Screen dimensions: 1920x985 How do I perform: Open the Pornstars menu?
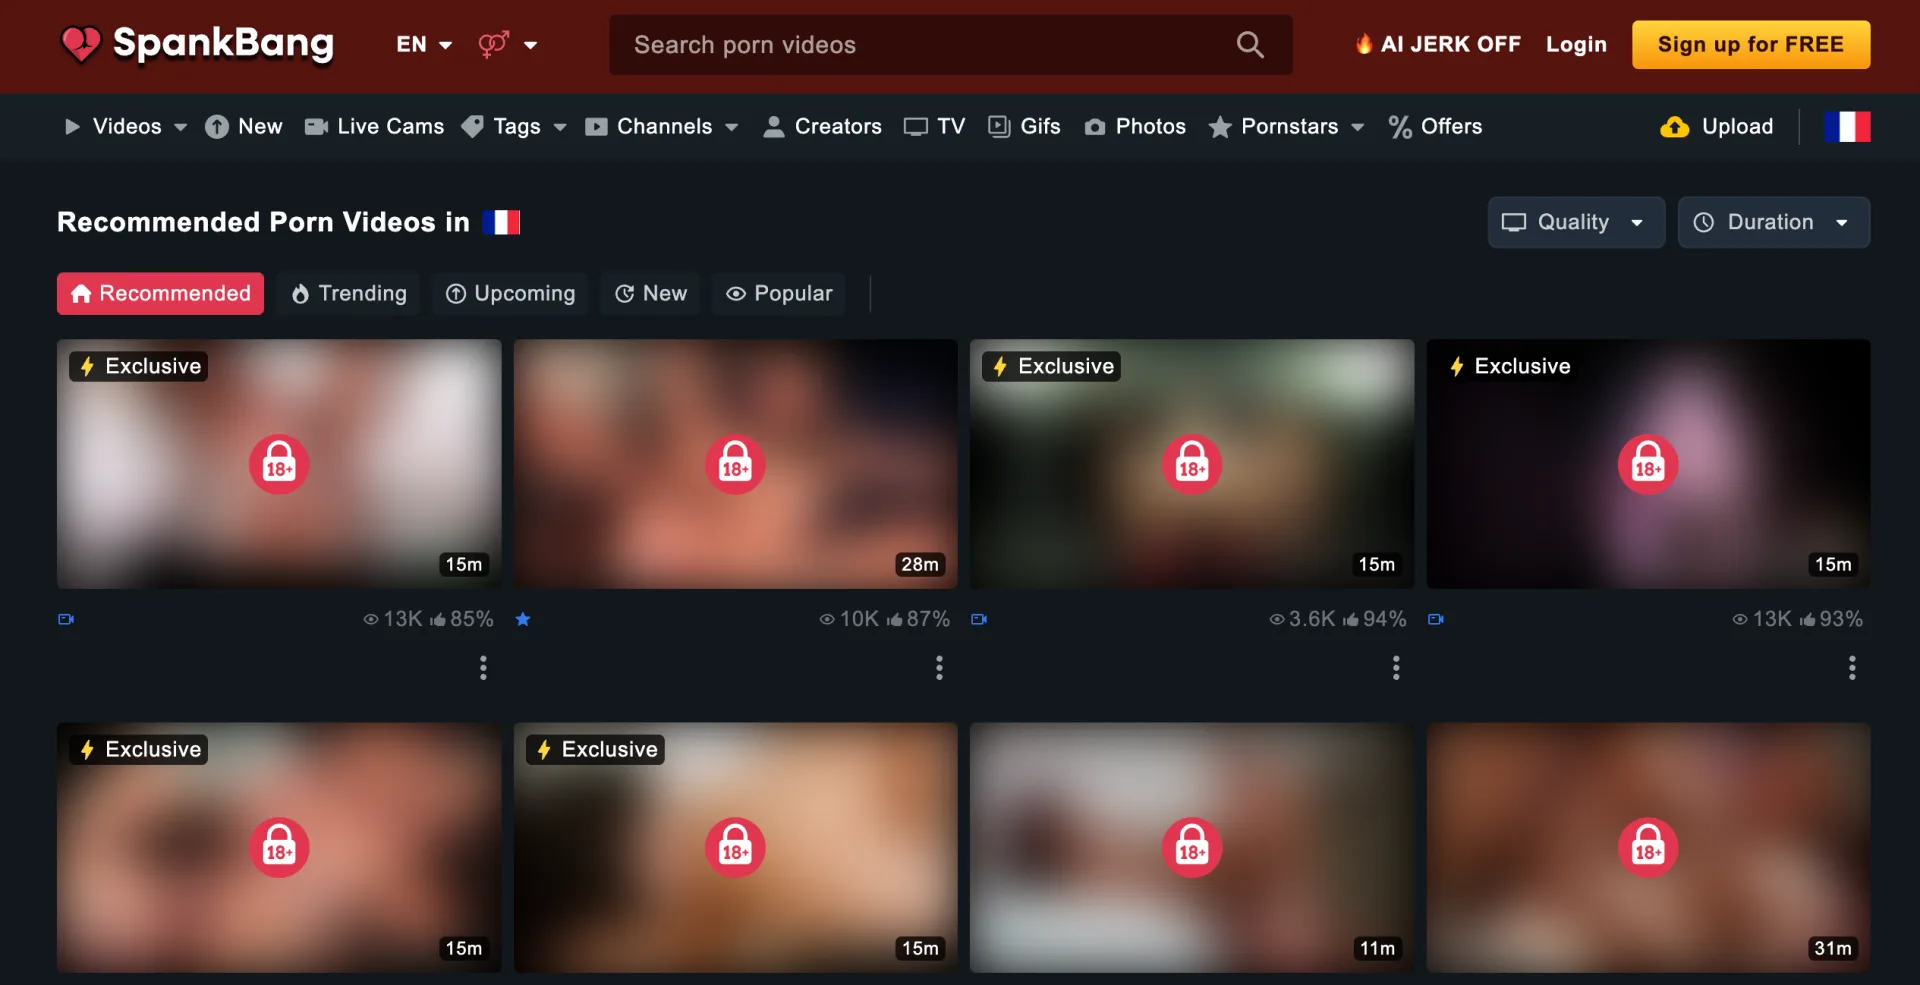click(x=1286, y=127)
